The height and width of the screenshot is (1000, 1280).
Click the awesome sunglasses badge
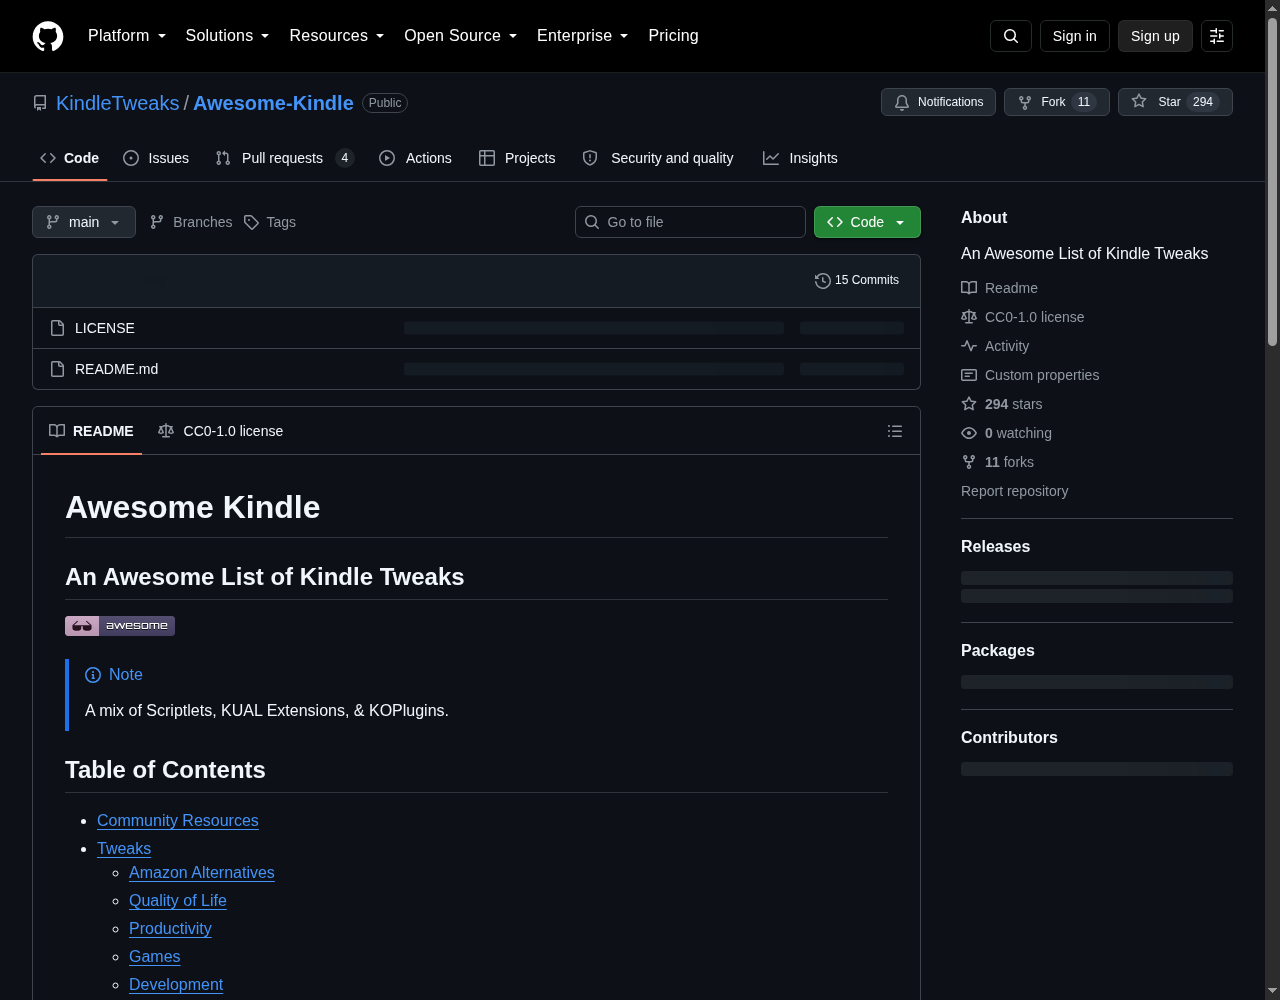coord(120,626)
